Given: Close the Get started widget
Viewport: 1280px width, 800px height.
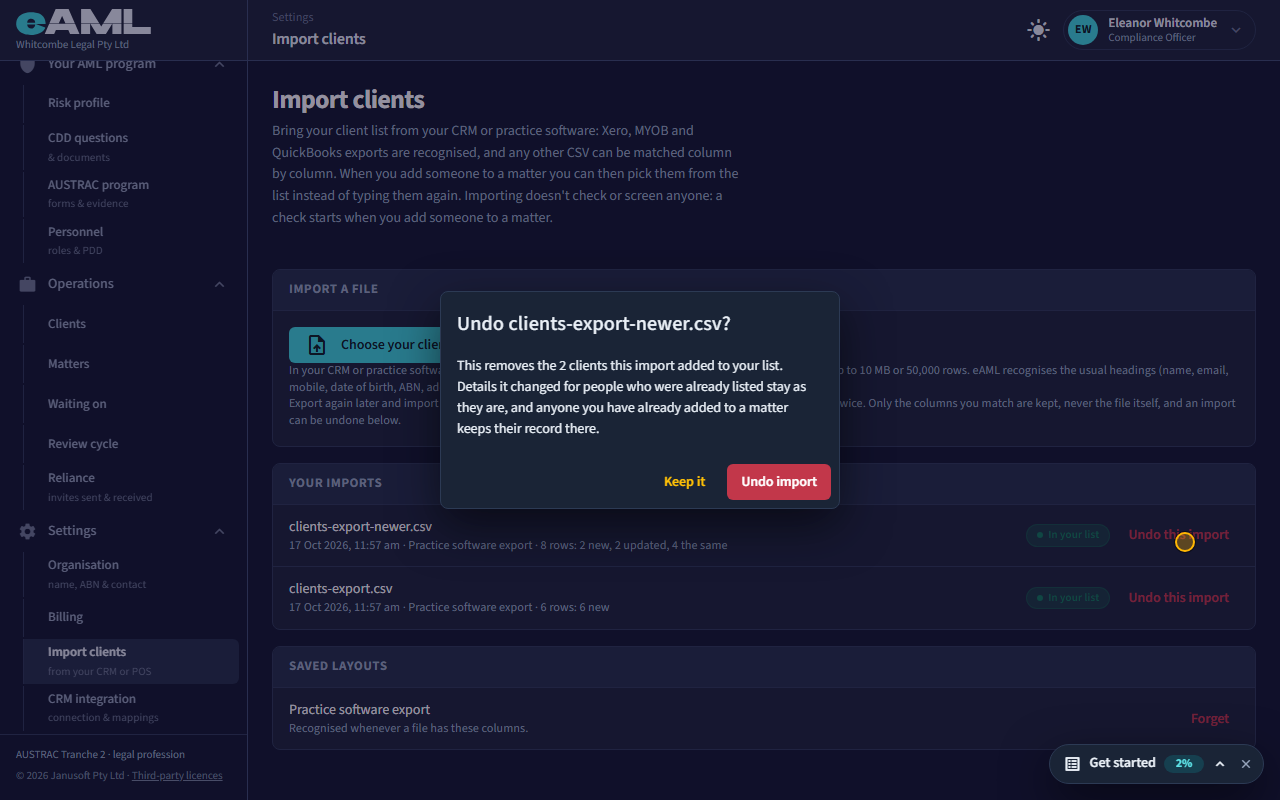Looking at the screenshot, I should point(1246,763).
